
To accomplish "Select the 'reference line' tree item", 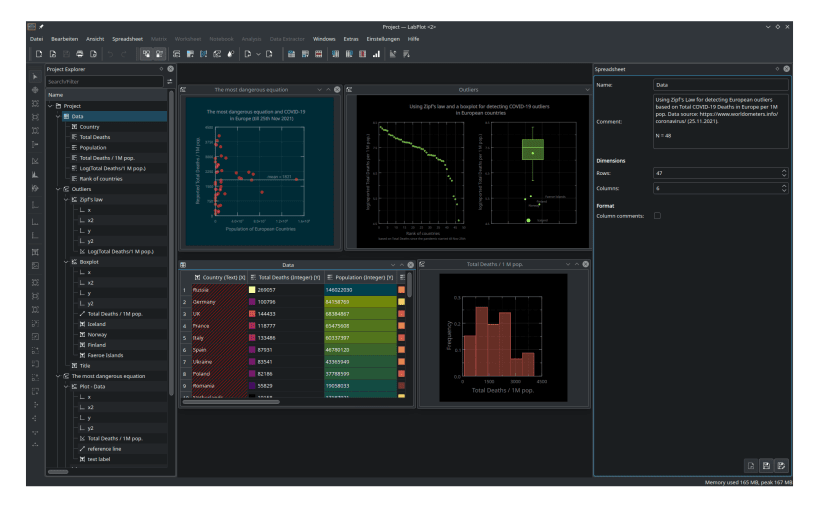I will [104, 449].
